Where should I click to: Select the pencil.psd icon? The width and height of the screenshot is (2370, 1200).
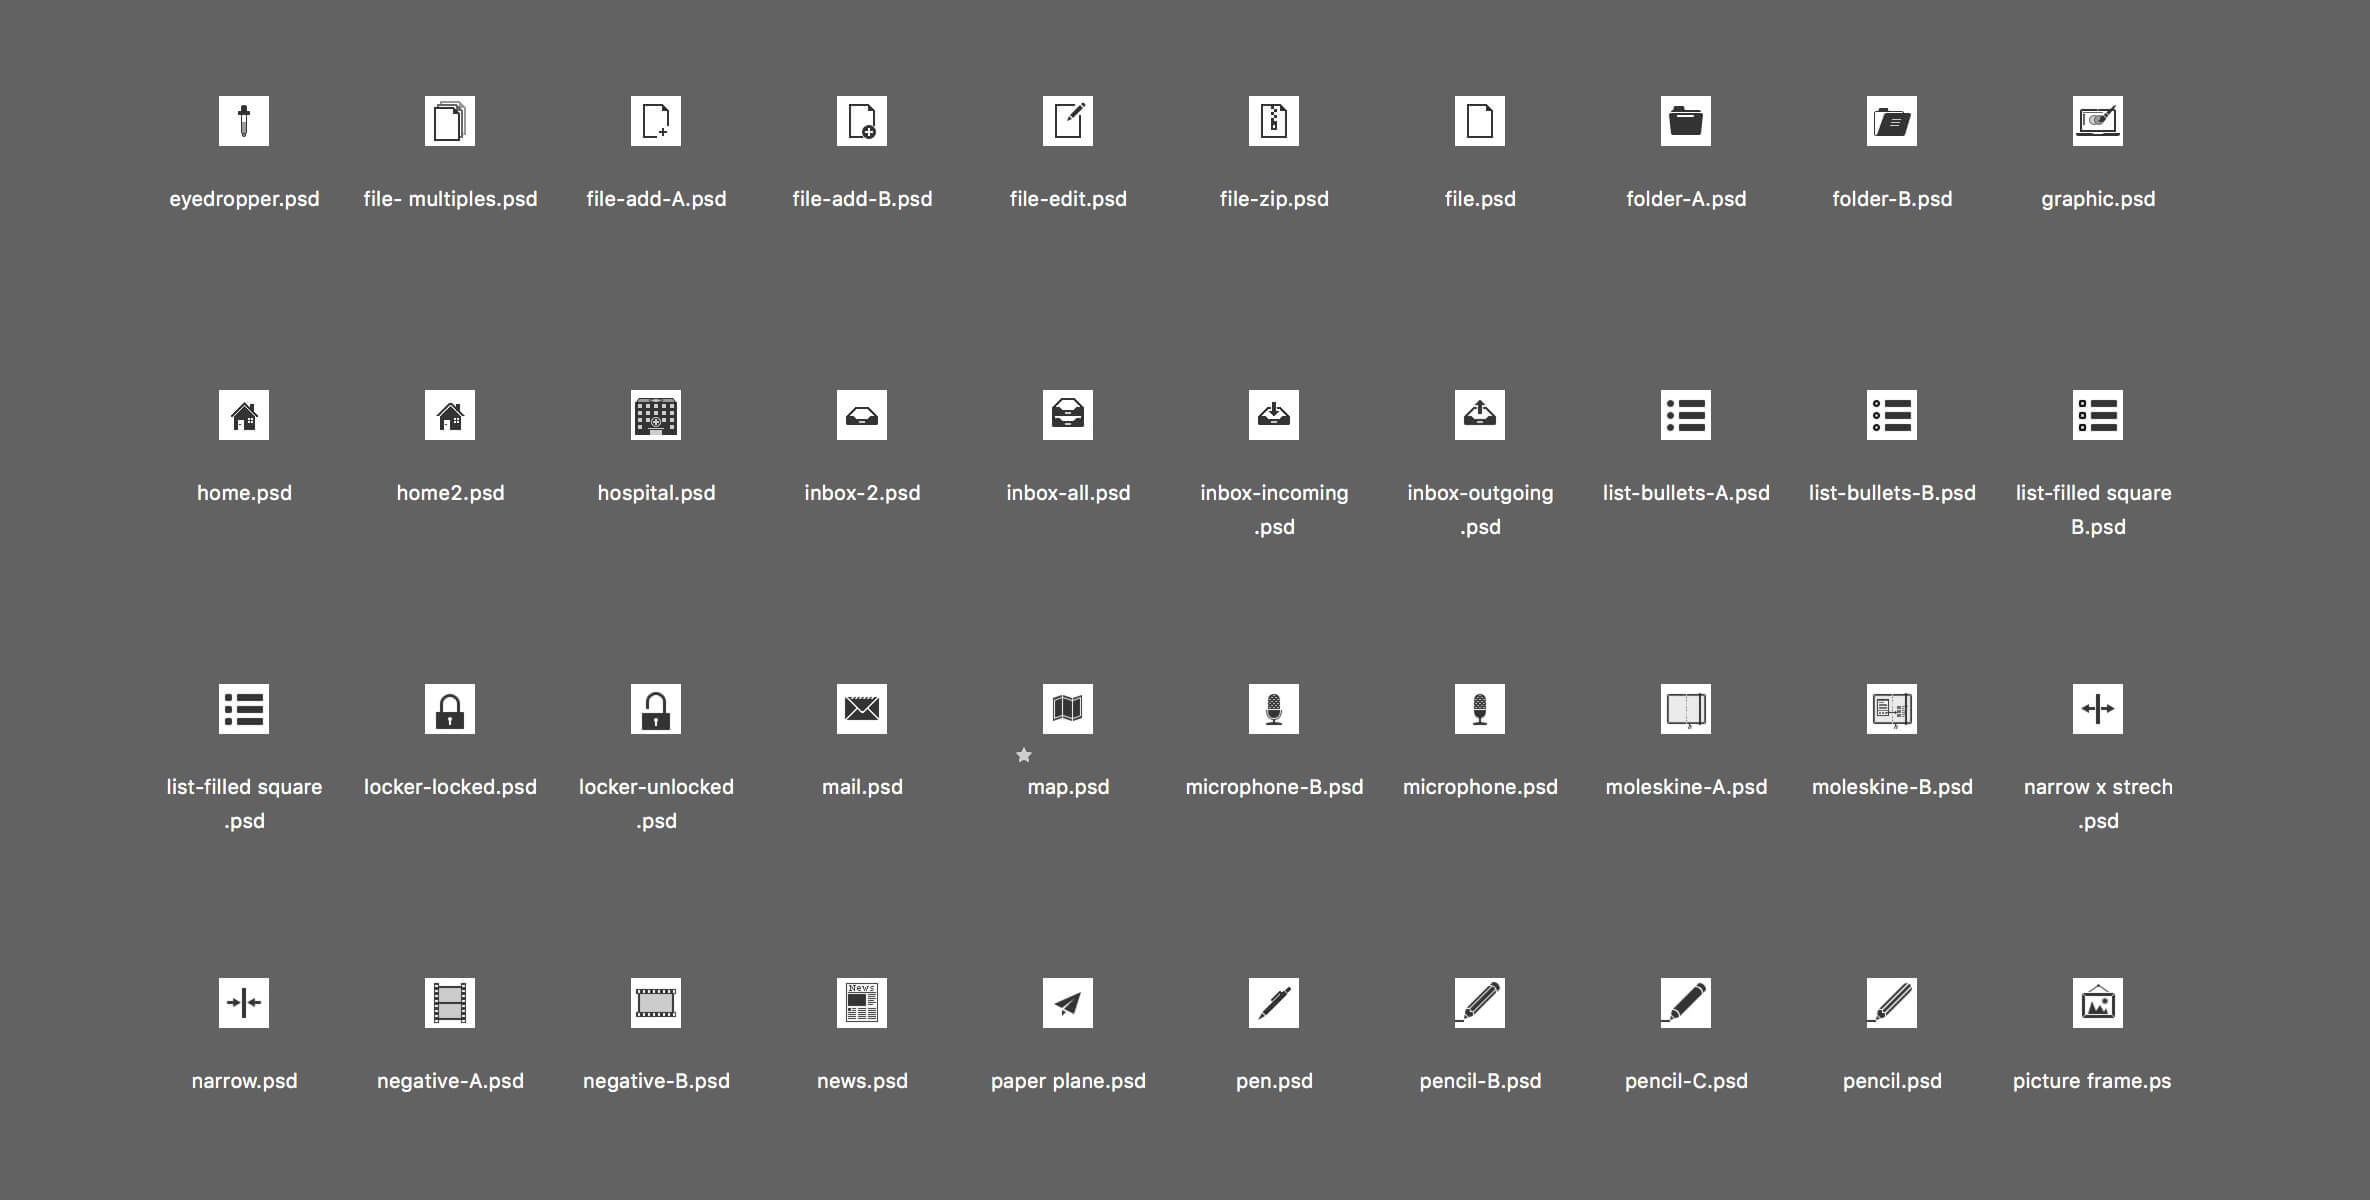[1892, 1003]
